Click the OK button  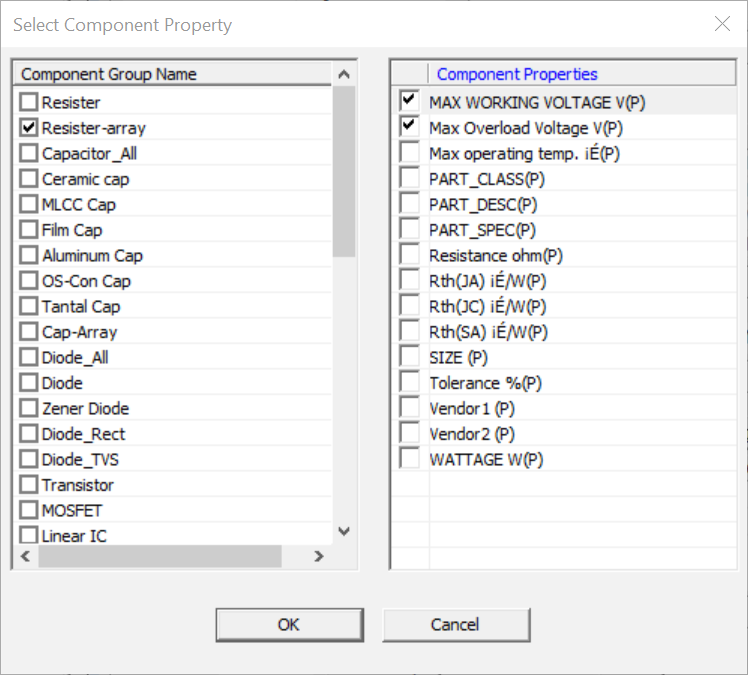click(289, 625)
